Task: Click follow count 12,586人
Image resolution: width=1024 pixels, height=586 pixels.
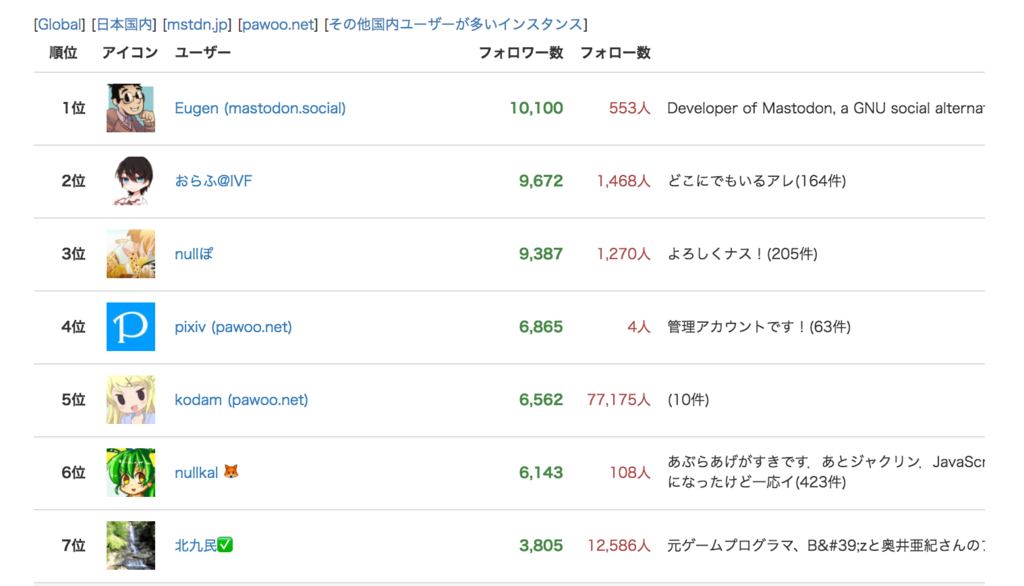Action: [618, 545]
